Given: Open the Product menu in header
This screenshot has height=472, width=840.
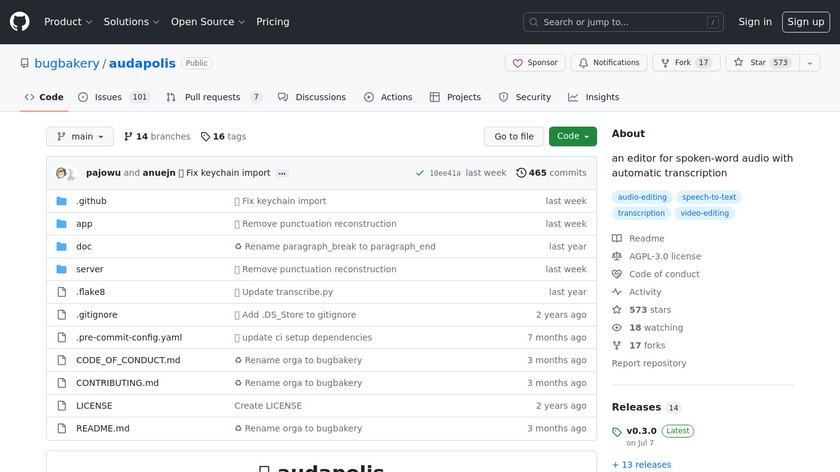Looking at the screenshot, I should click(x=68, y=22).
